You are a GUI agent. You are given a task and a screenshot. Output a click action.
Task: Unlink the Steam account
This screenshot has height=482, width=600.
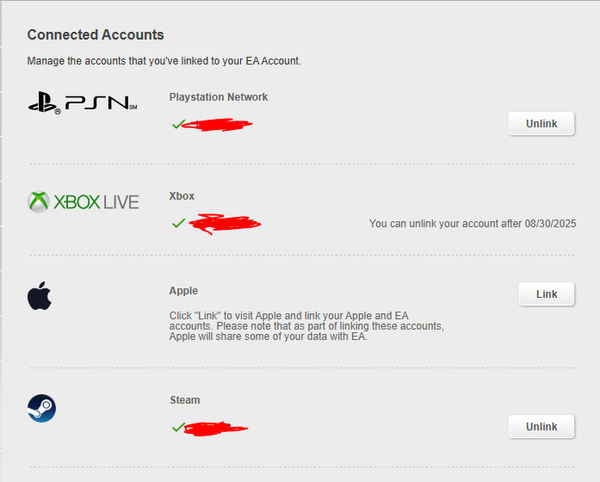[x=541, y=427]
